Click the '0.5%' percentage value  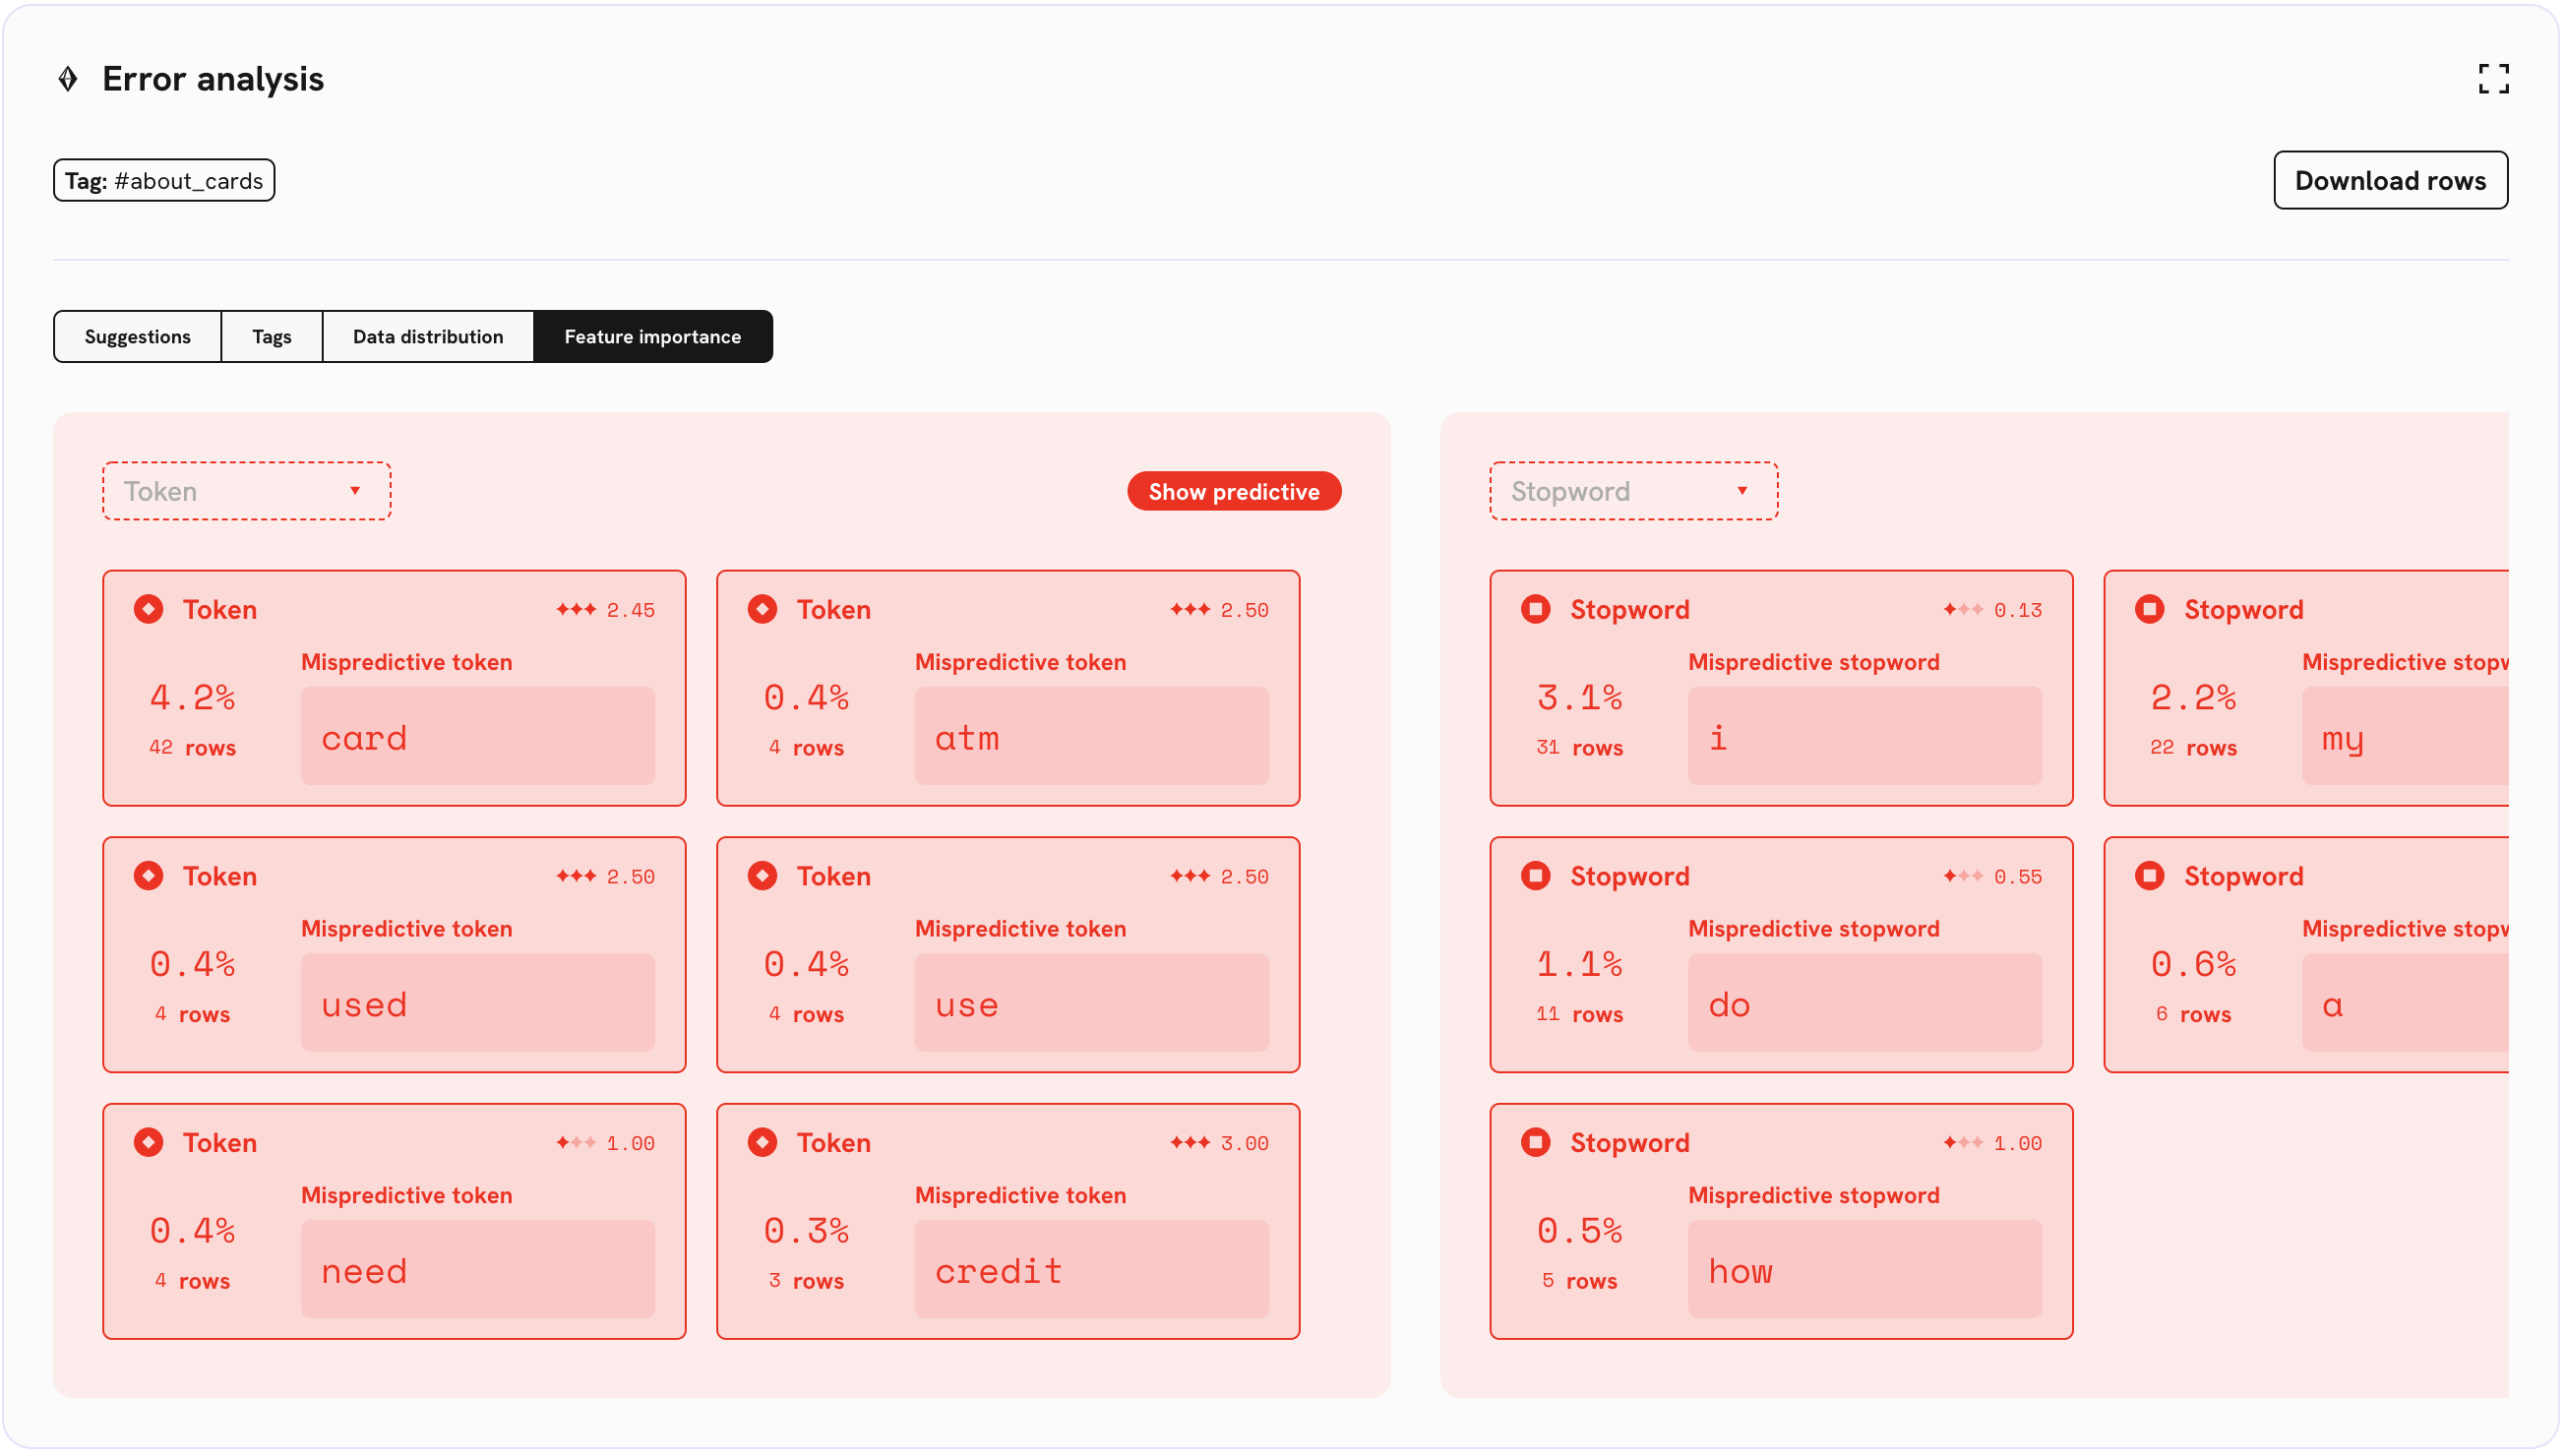[1581, 1232]
